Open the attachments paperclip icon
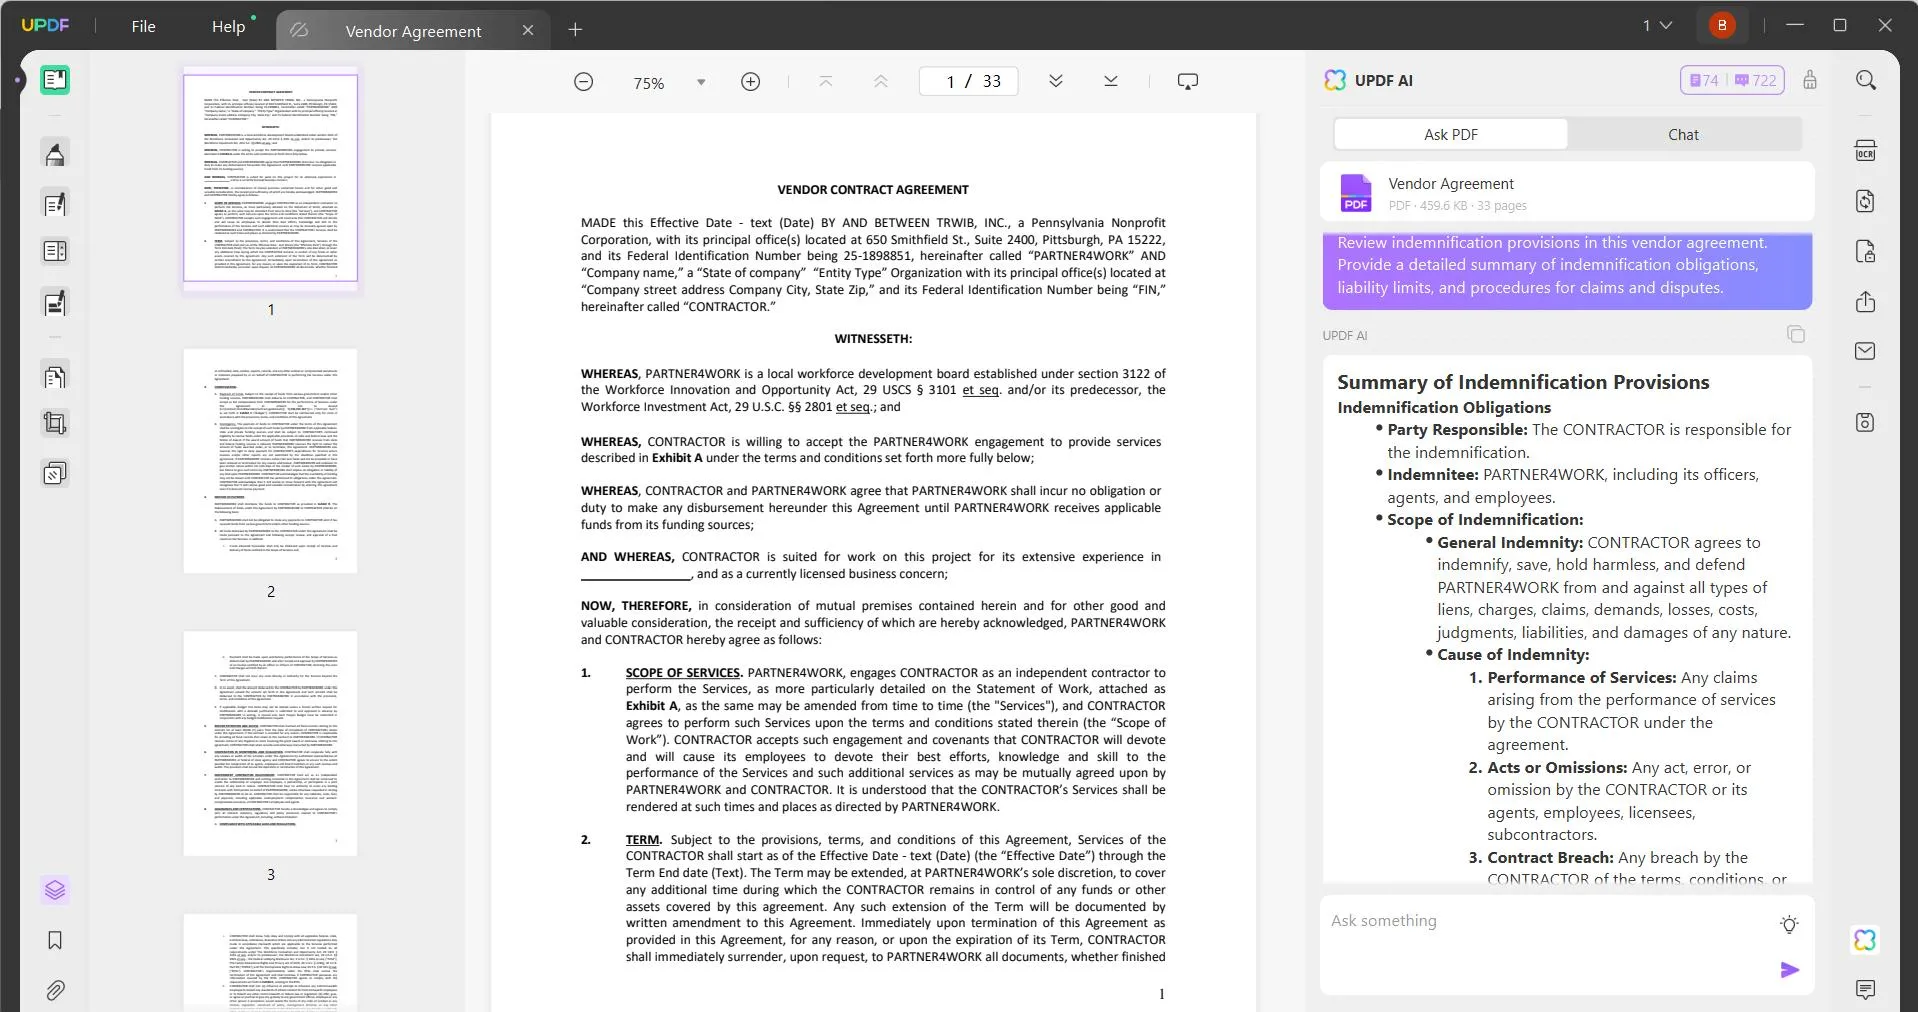 [x=55, y=990]
